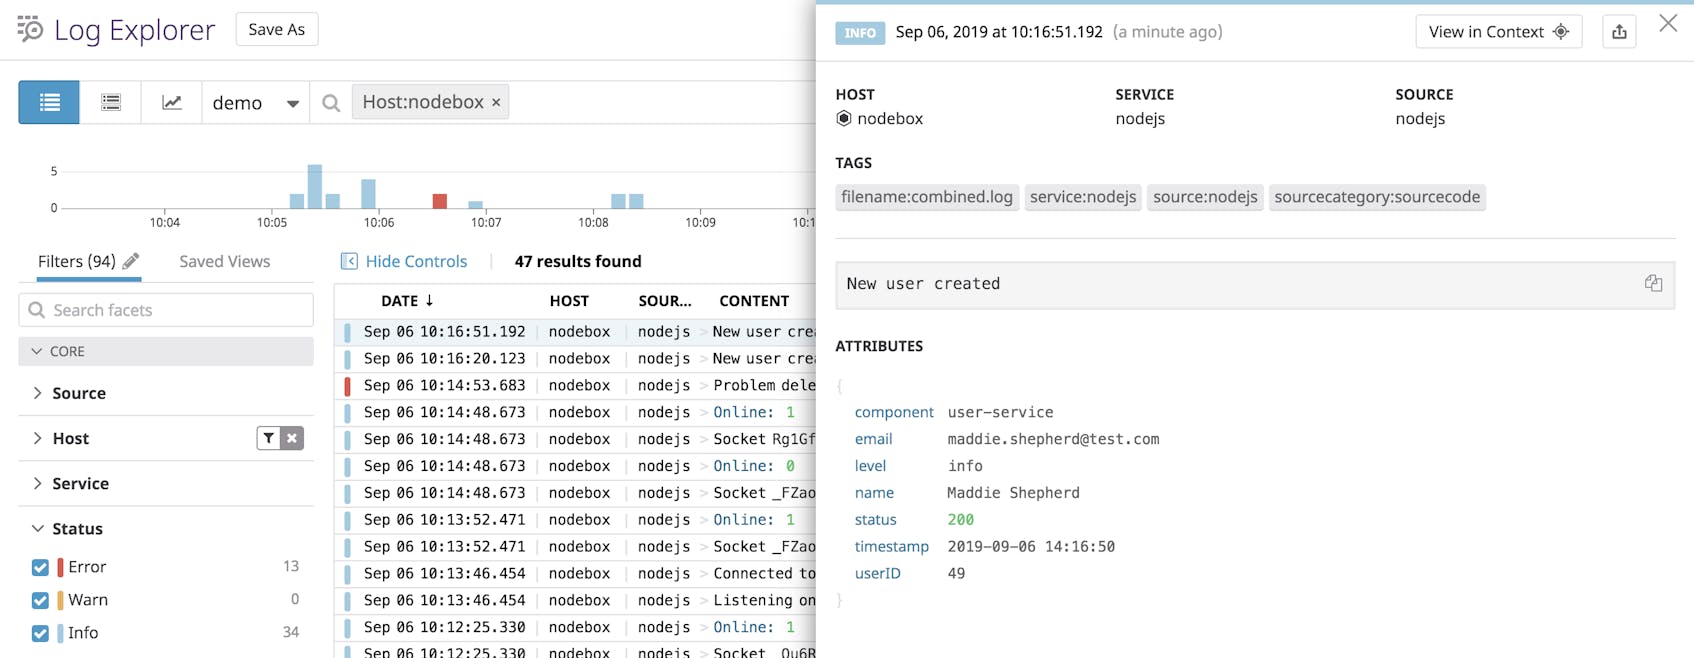Click the Search facets input field

coord(166,310)
